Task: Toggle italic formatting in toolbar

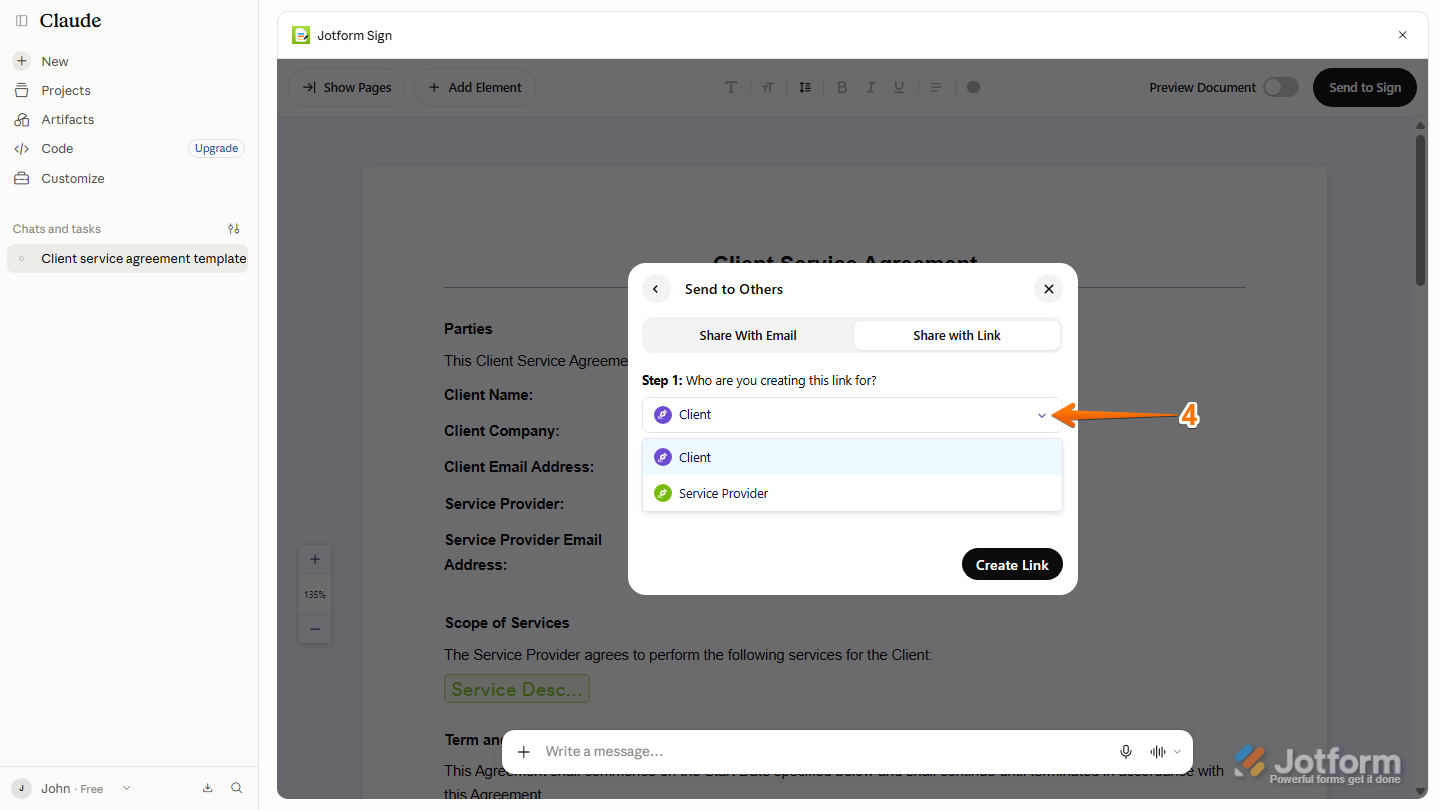Action: tap(871, 87)
